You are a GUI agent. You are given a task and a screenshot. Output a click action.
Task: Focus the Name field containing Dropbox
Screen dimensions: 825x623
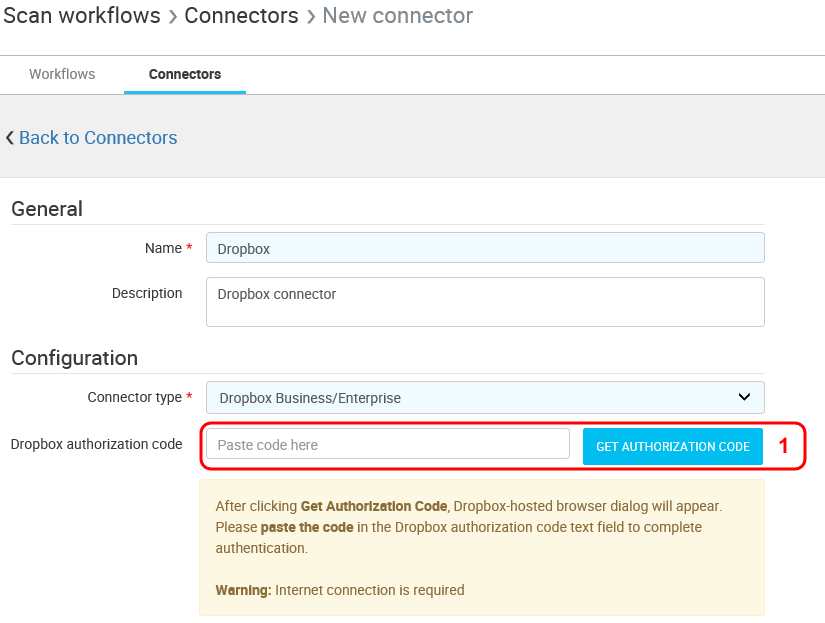[x=485, y=248]
